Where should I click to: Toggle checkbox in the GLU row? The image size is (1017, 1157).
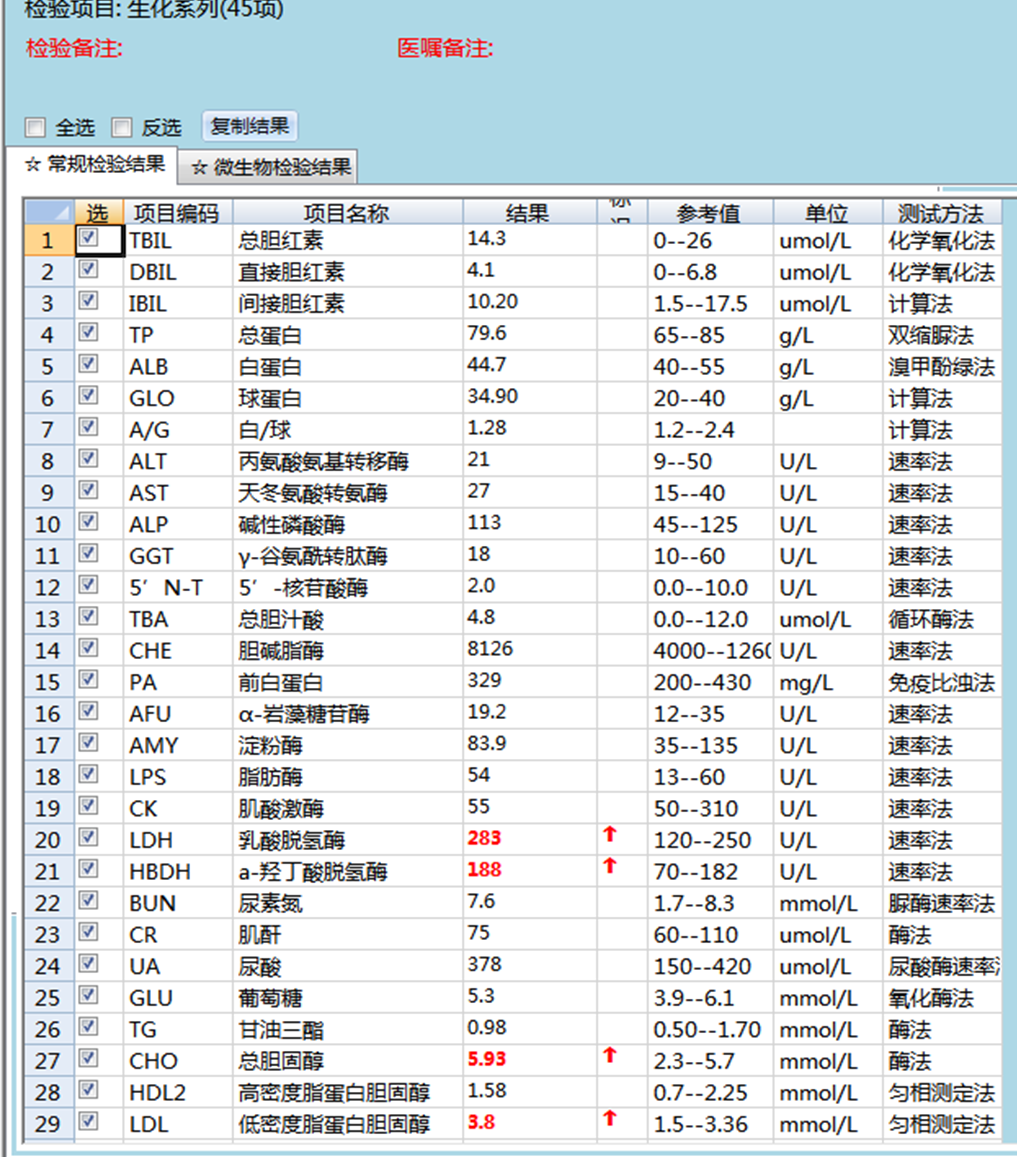click(88, 995)
